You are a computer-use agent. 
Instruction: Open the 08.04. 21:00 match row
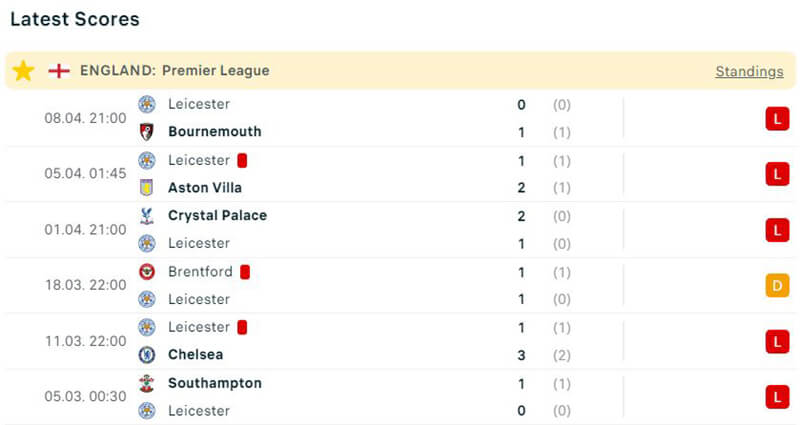point(85,118)
